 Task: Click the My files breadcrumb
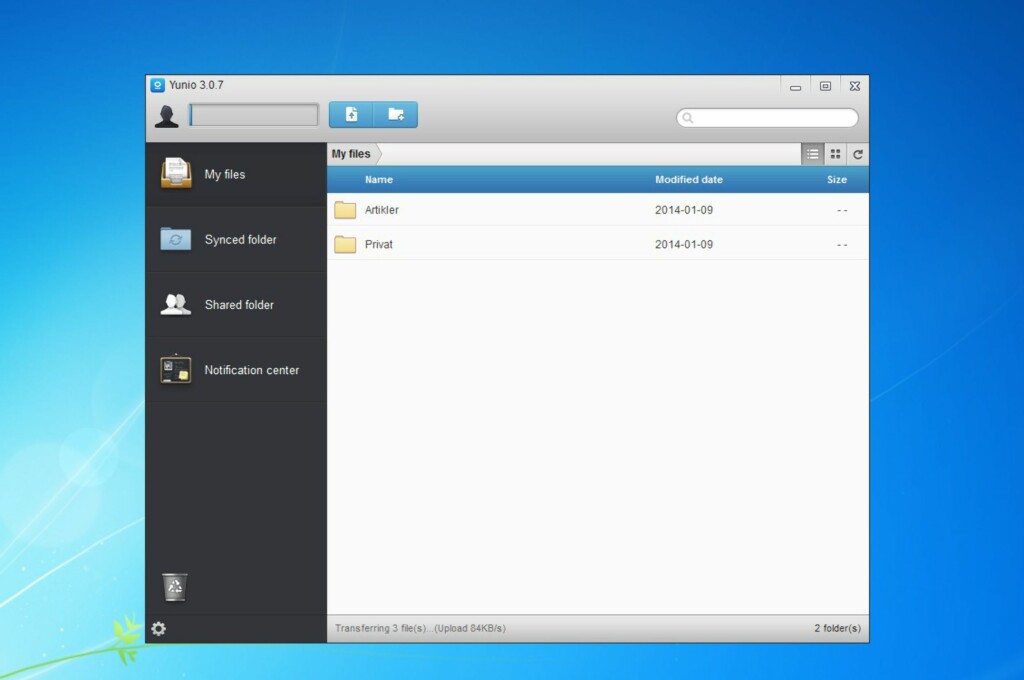pos(351,154)
